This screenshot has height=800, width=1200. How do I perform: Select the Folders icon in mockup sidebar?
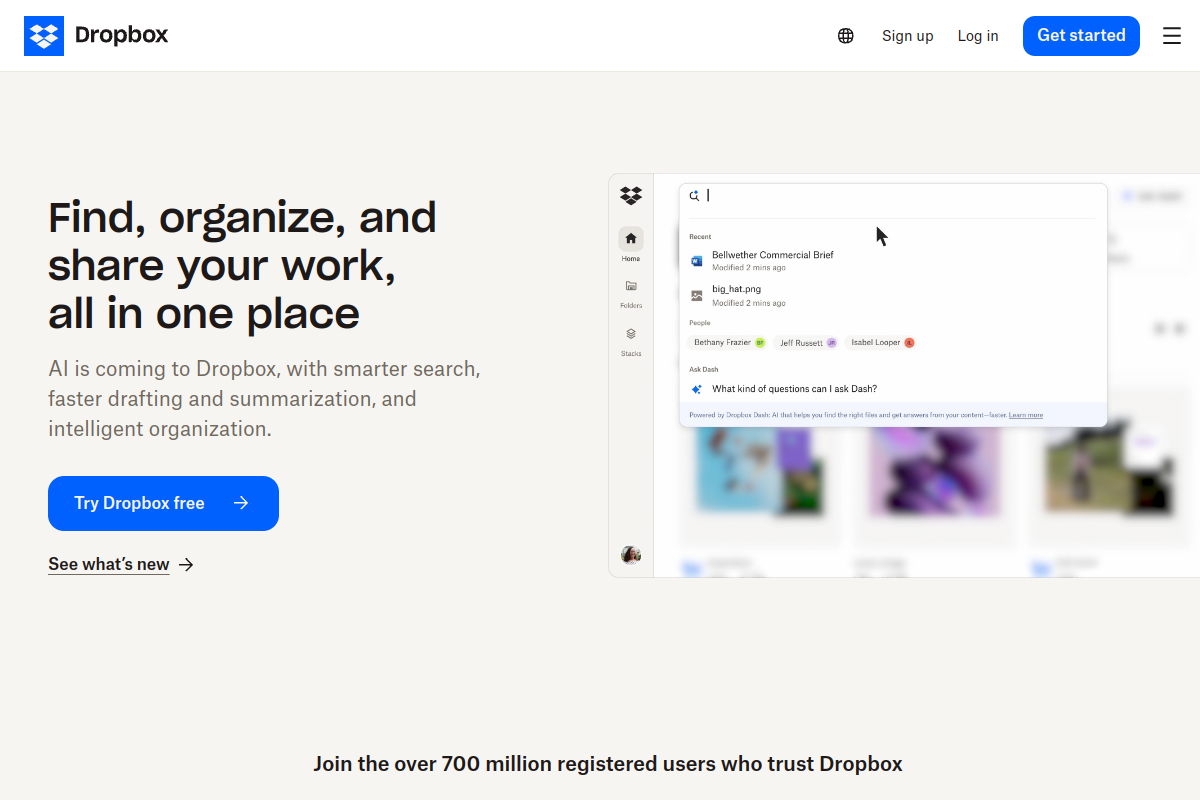coord(631,286)
